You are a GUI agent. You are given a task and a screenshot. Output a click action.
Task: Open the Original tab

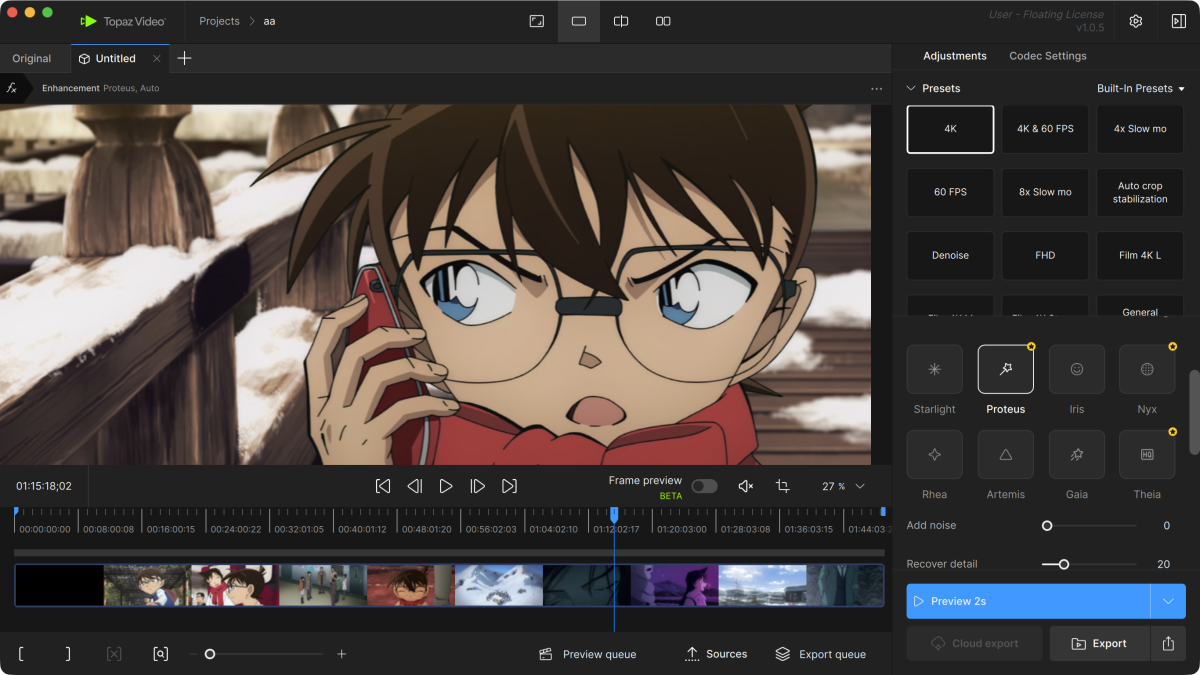pos(32,58)
